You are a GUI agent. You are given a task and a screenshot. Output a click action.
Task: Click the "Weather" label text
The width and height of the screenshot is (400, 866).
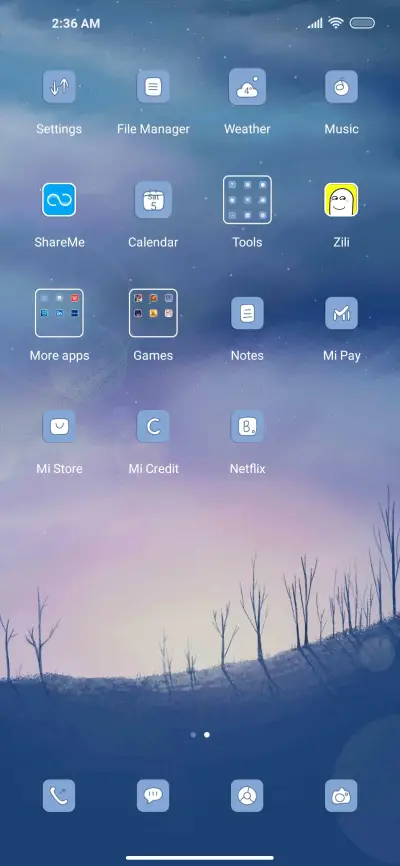tap(248, 129)
